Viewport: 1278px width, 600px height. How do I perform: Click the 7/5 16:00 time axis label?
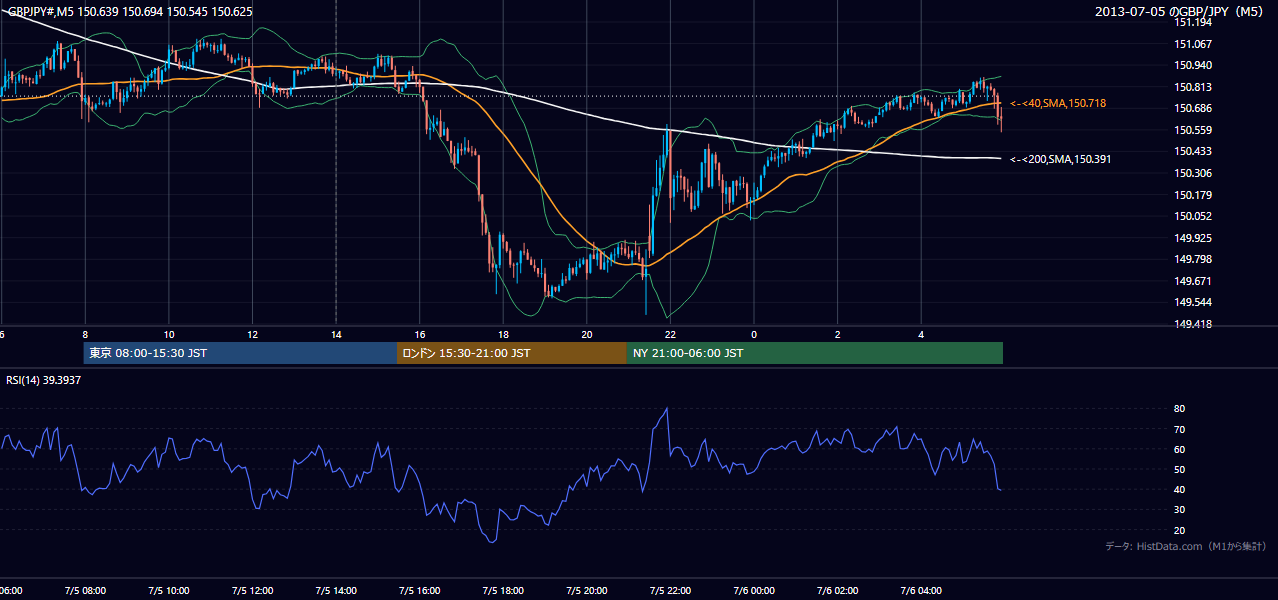420,591
